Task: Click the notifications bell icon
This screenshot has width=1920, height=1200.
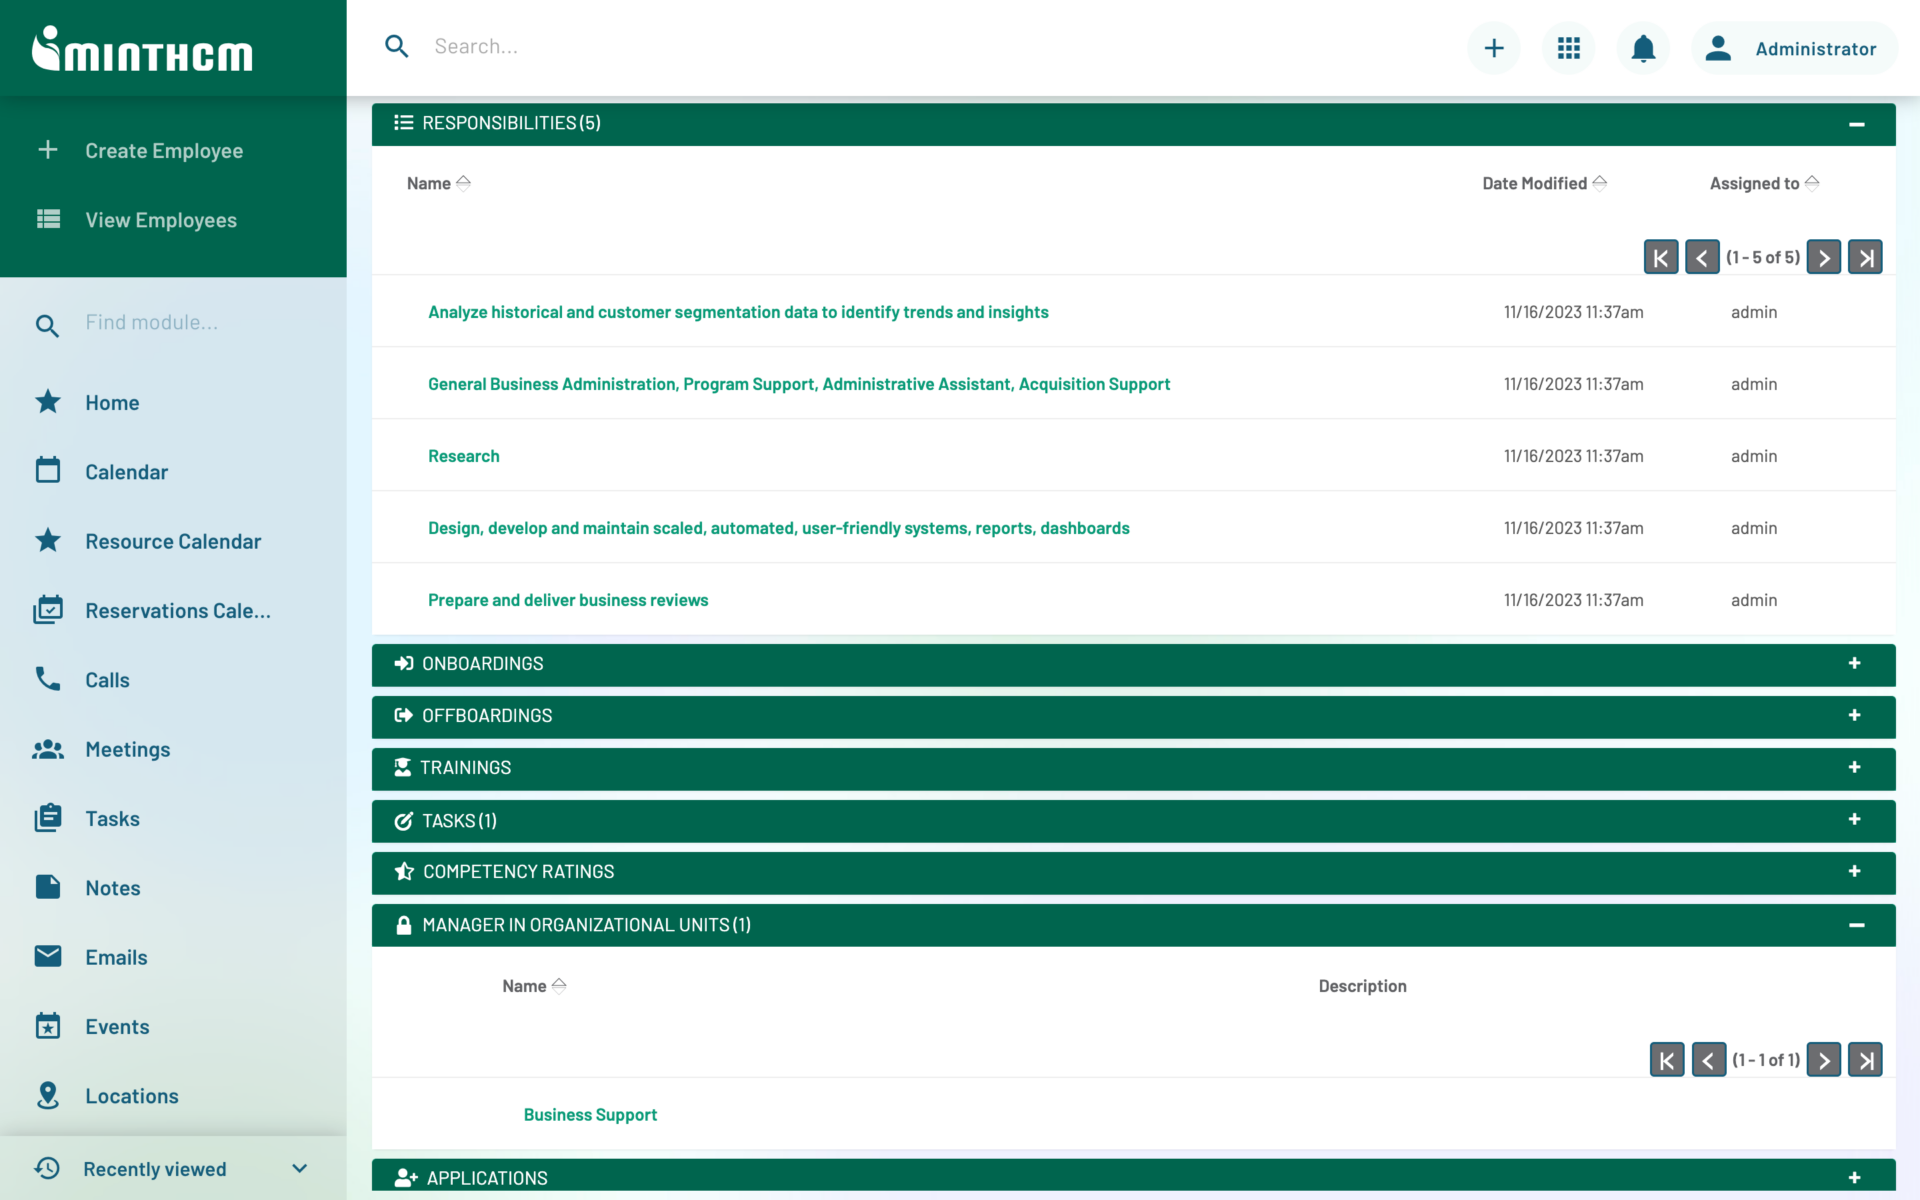Action: tap(1642, 47)
